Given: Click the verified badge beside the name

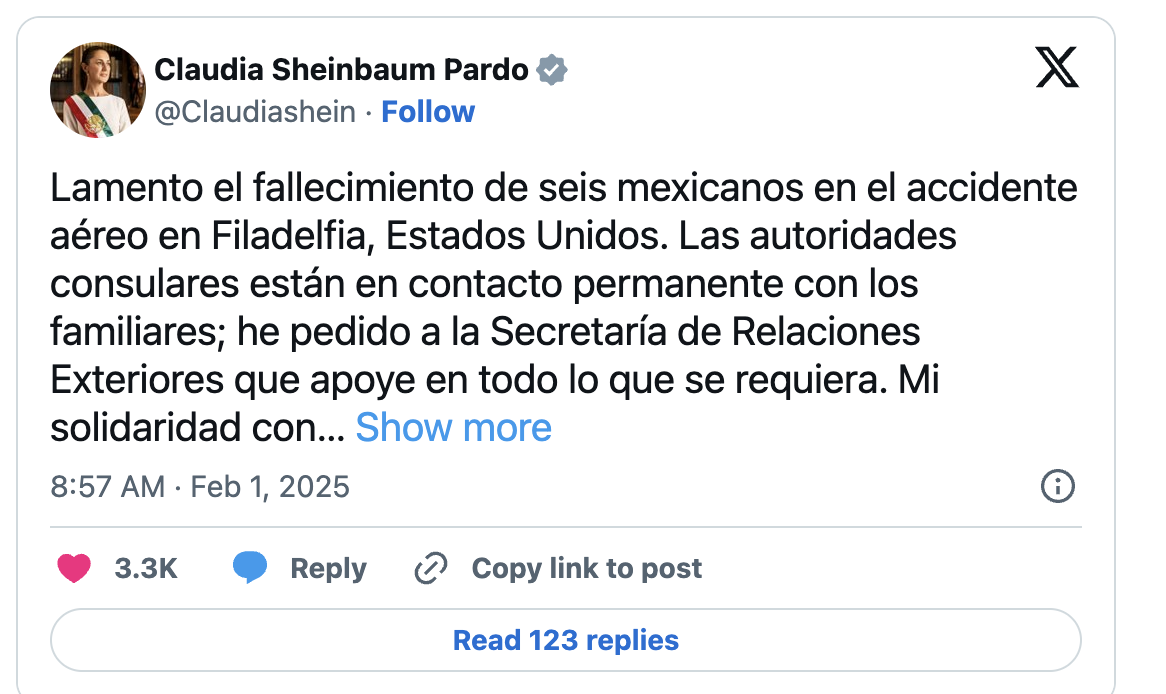Looking at the screenshot, I should point(552,70).
